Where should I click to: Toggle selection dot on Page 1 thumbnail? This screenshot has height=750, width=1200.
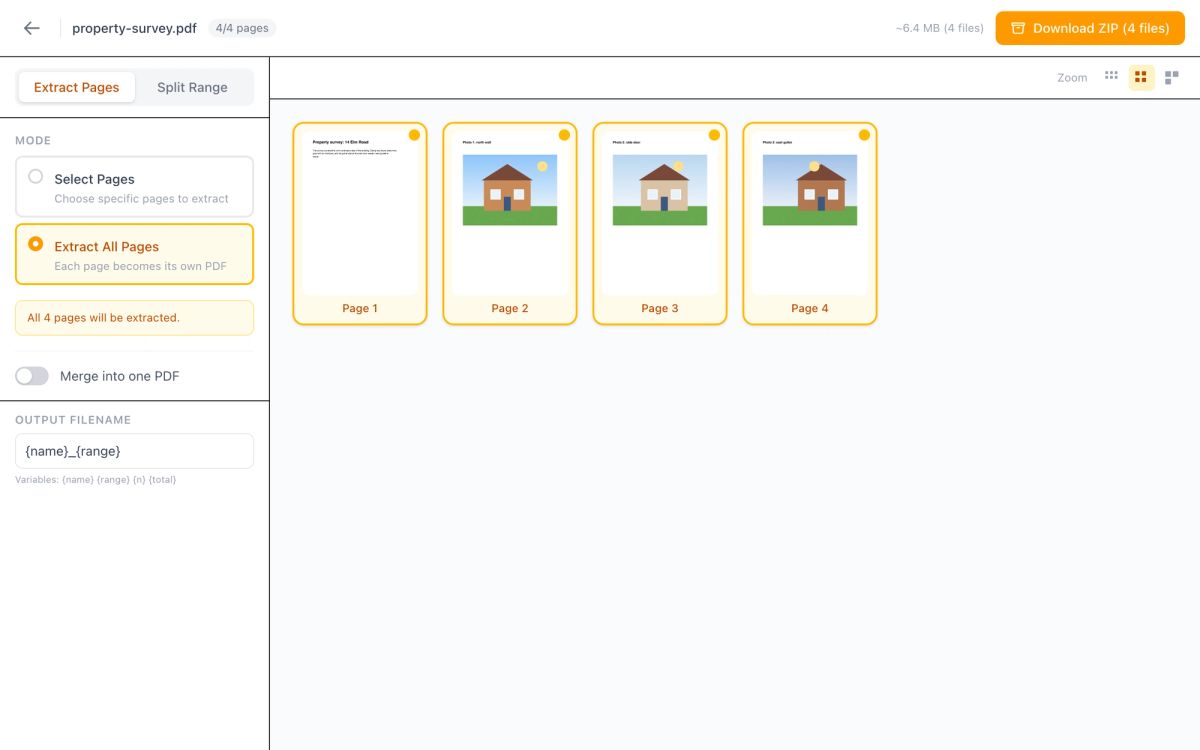[414, 135]
